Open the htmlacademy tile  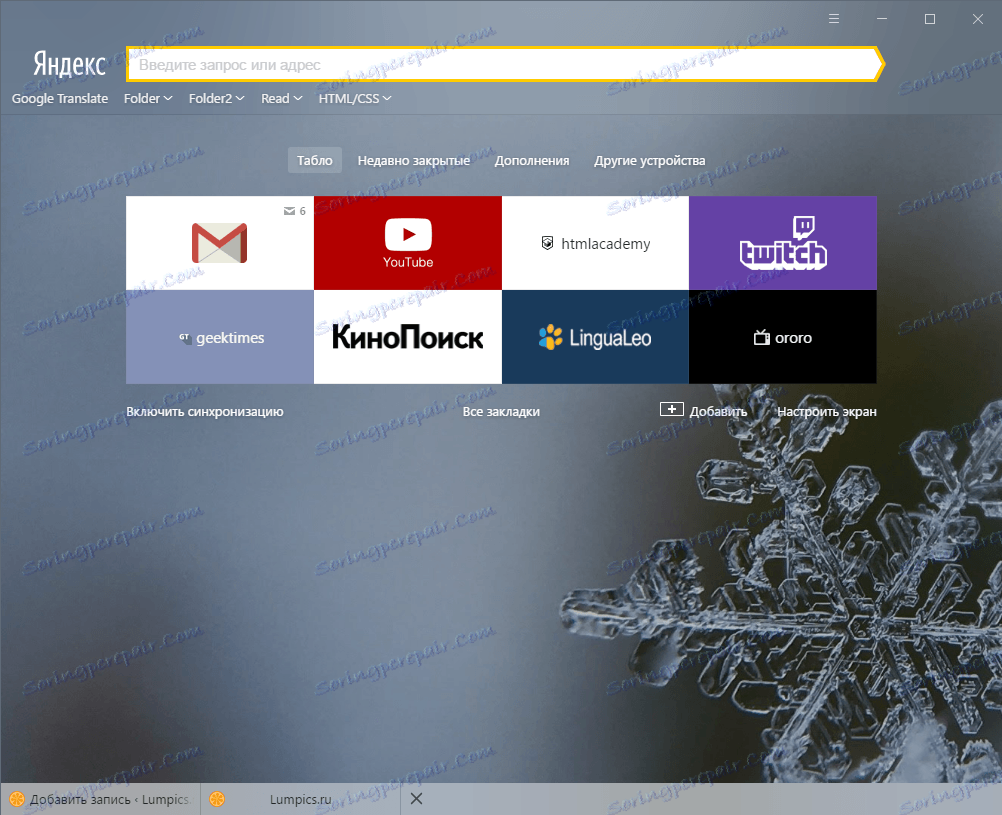[595, 243]
